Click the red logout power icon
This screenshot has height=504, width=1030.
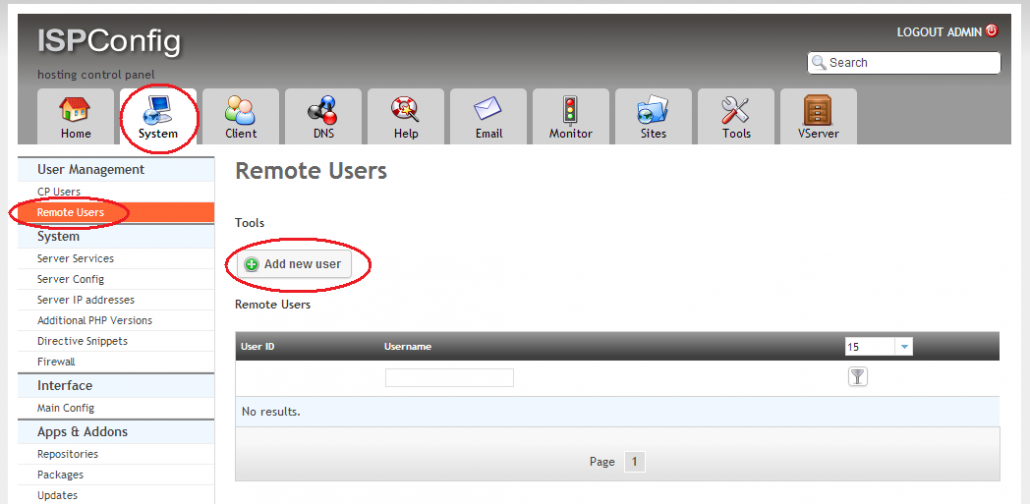(x=992, y=31)
